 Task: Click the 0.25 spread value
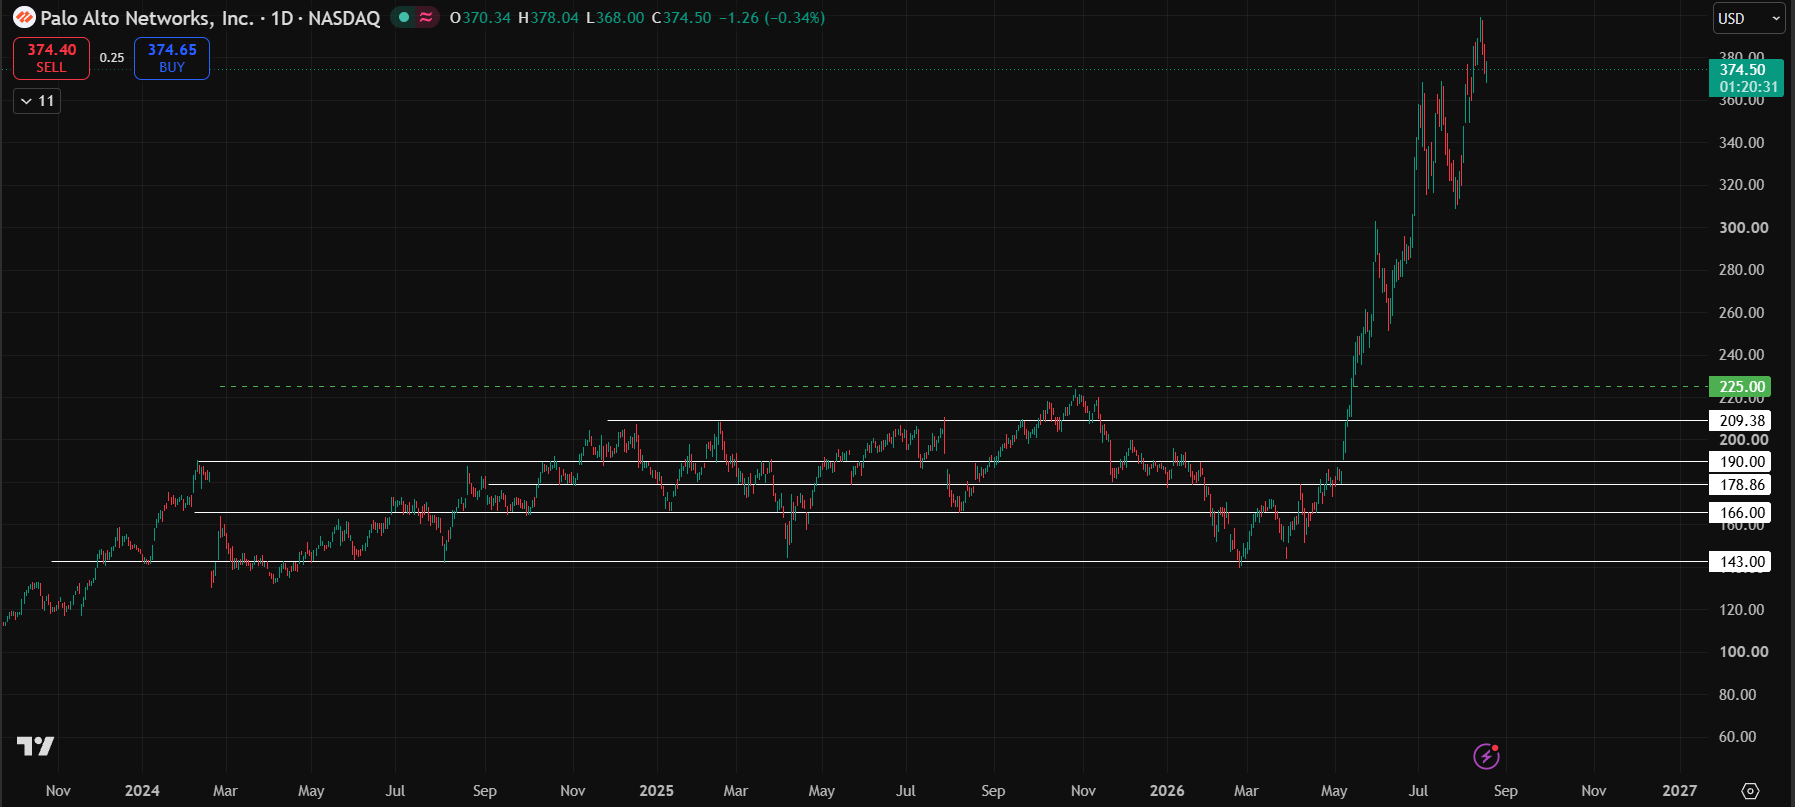[112, 58]
